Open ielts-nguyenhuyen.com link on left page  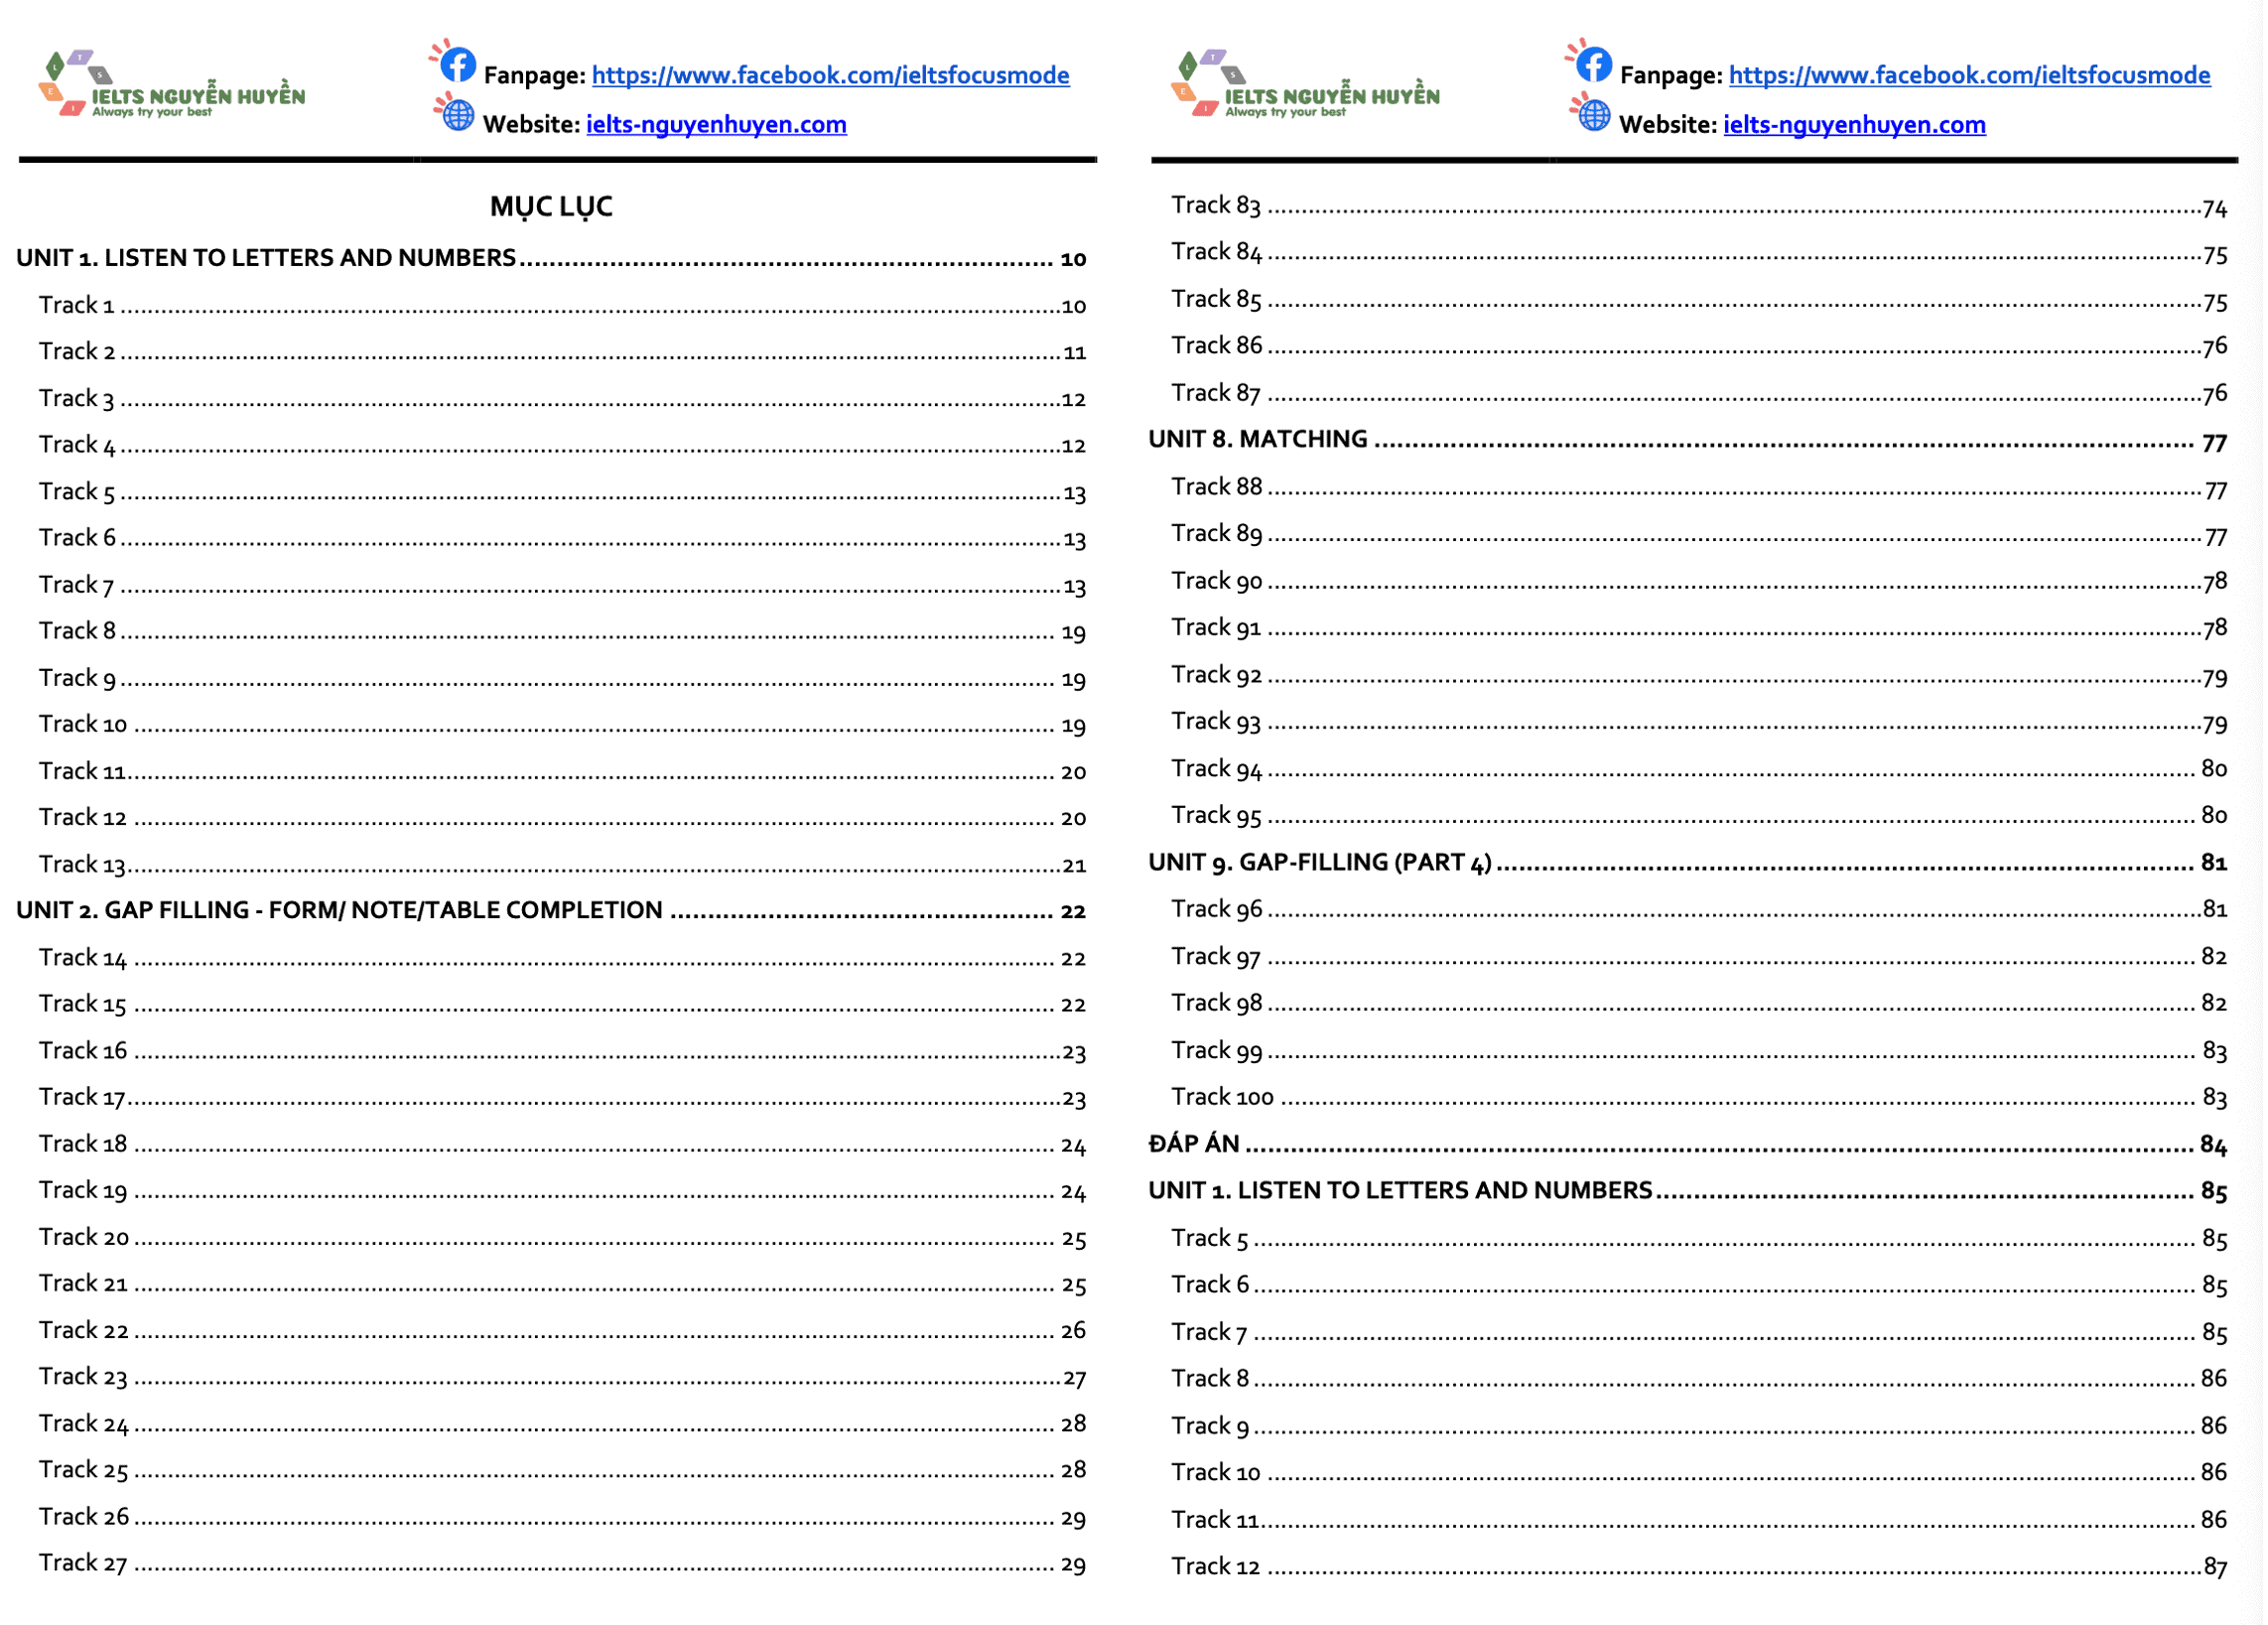(x=716, y=124)
